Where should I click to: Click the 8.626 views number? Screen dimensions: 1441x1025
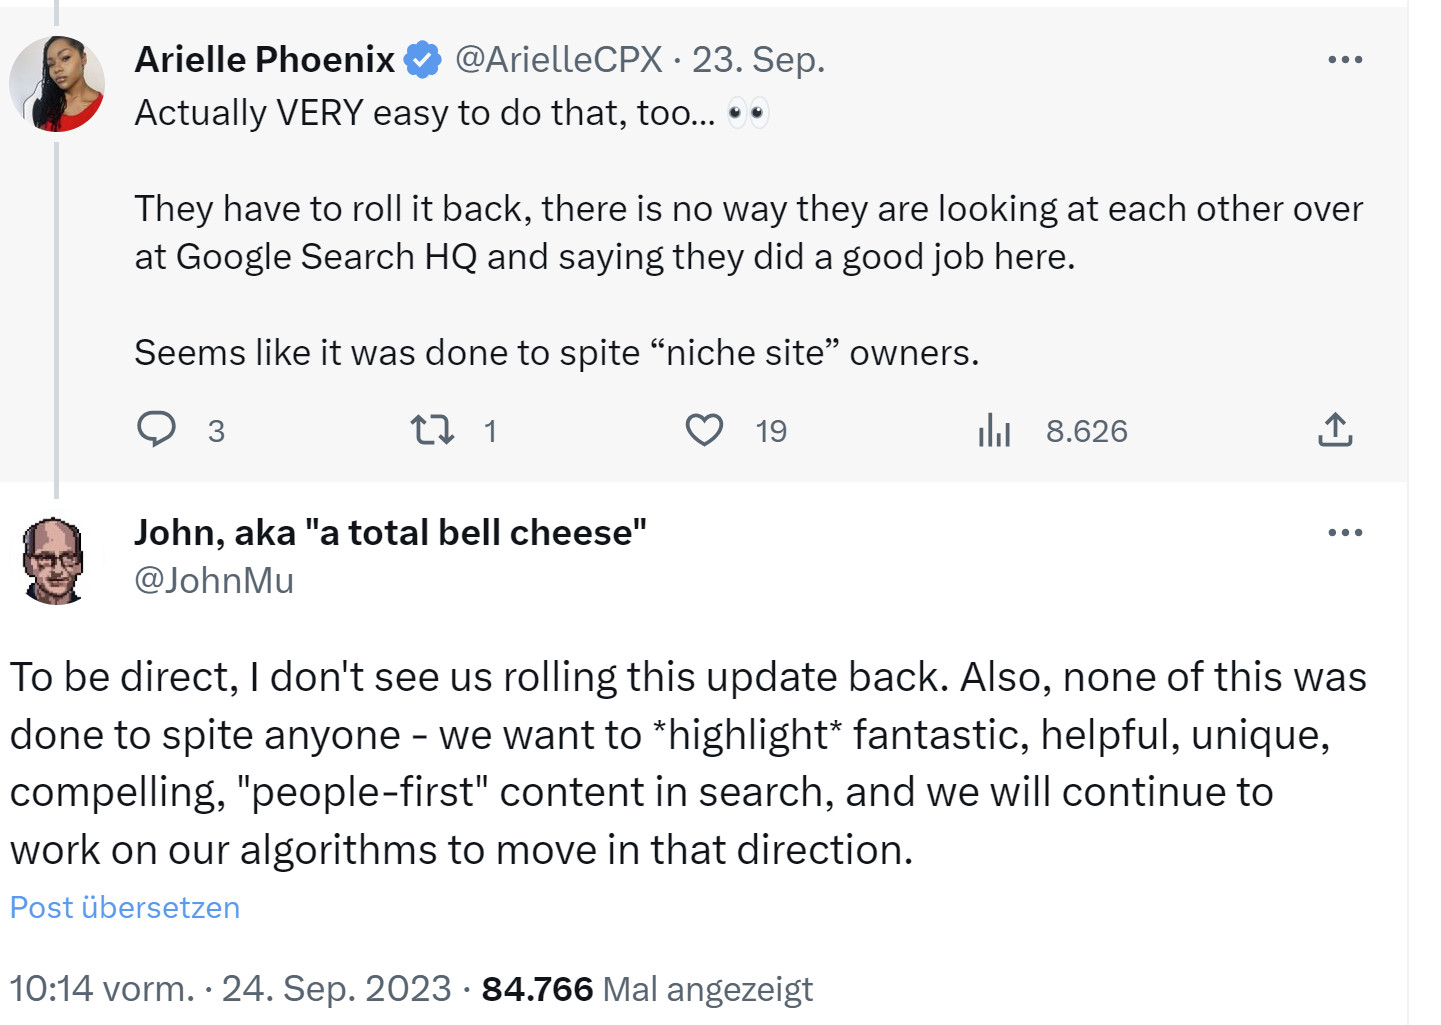pos(1086,432)
